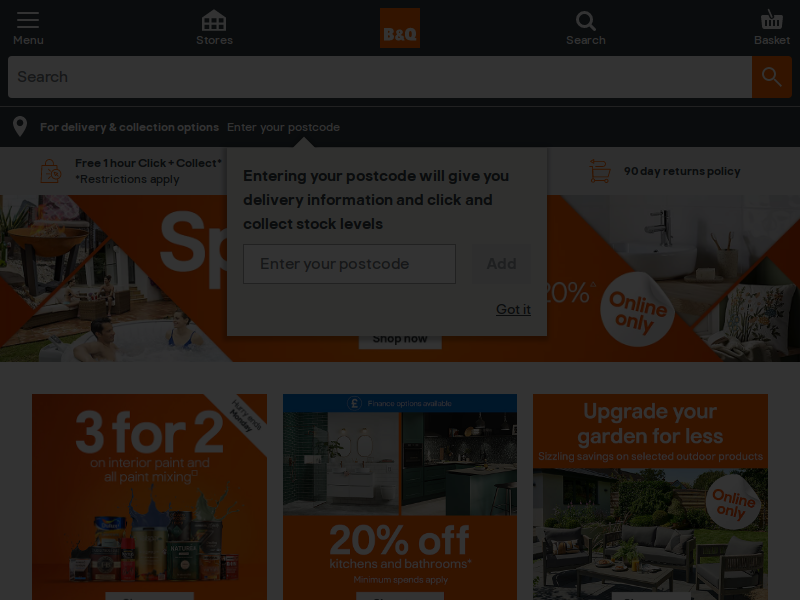800x600 pixels.
Task: Click the Finance options available strip
Action: [x=400, y=403]
